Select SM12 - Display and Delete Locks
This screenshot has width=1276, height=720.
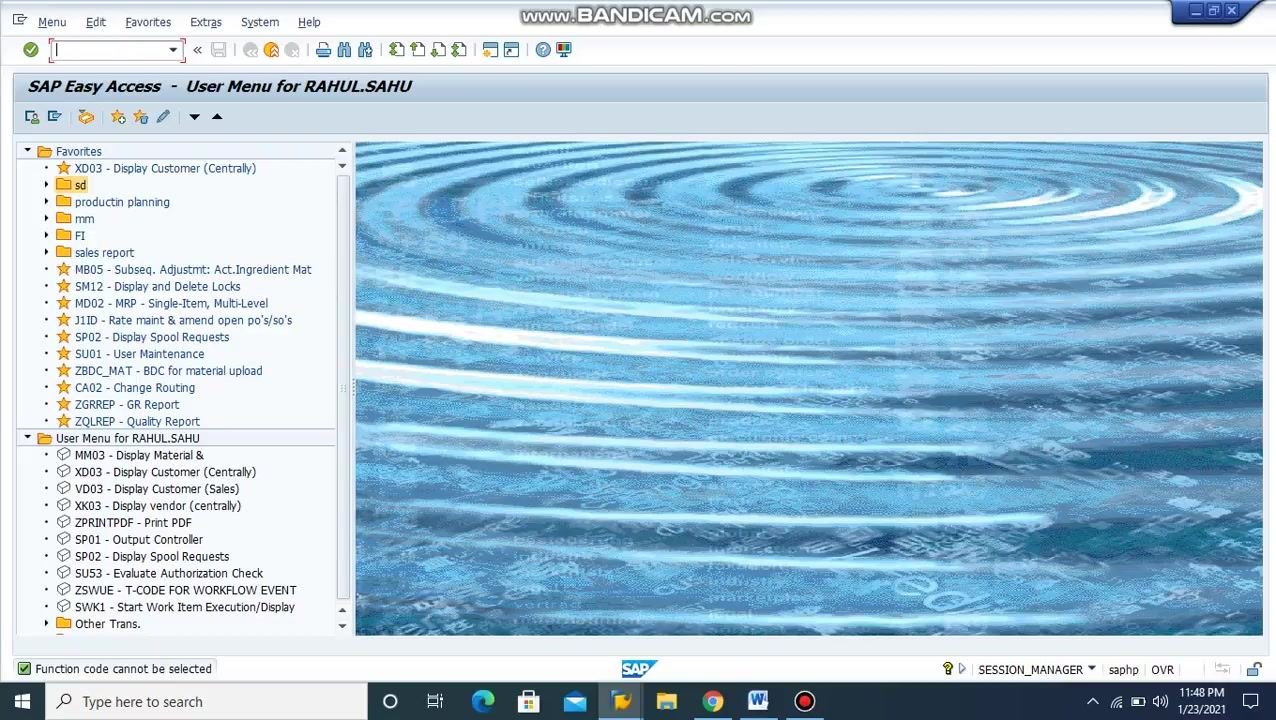157,287
